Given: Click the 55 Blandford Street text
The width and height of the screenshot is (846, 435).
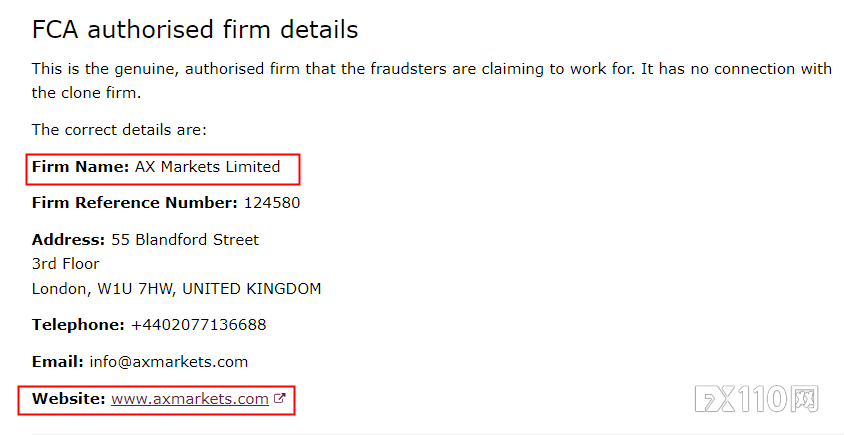Looking at the screenshot, I should point(185,240).
